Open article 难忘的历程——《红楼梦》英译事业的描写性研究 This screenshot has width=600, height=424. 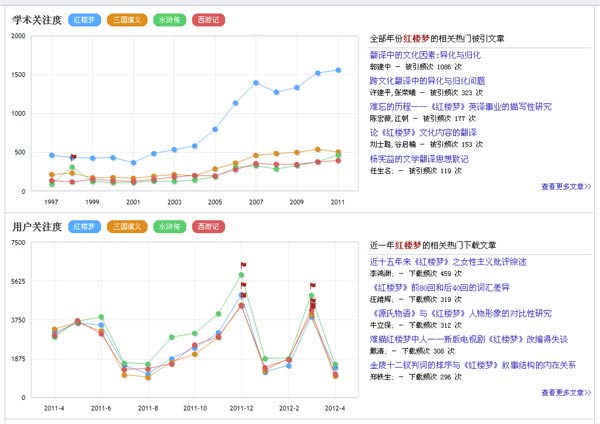tap(461, 107)
